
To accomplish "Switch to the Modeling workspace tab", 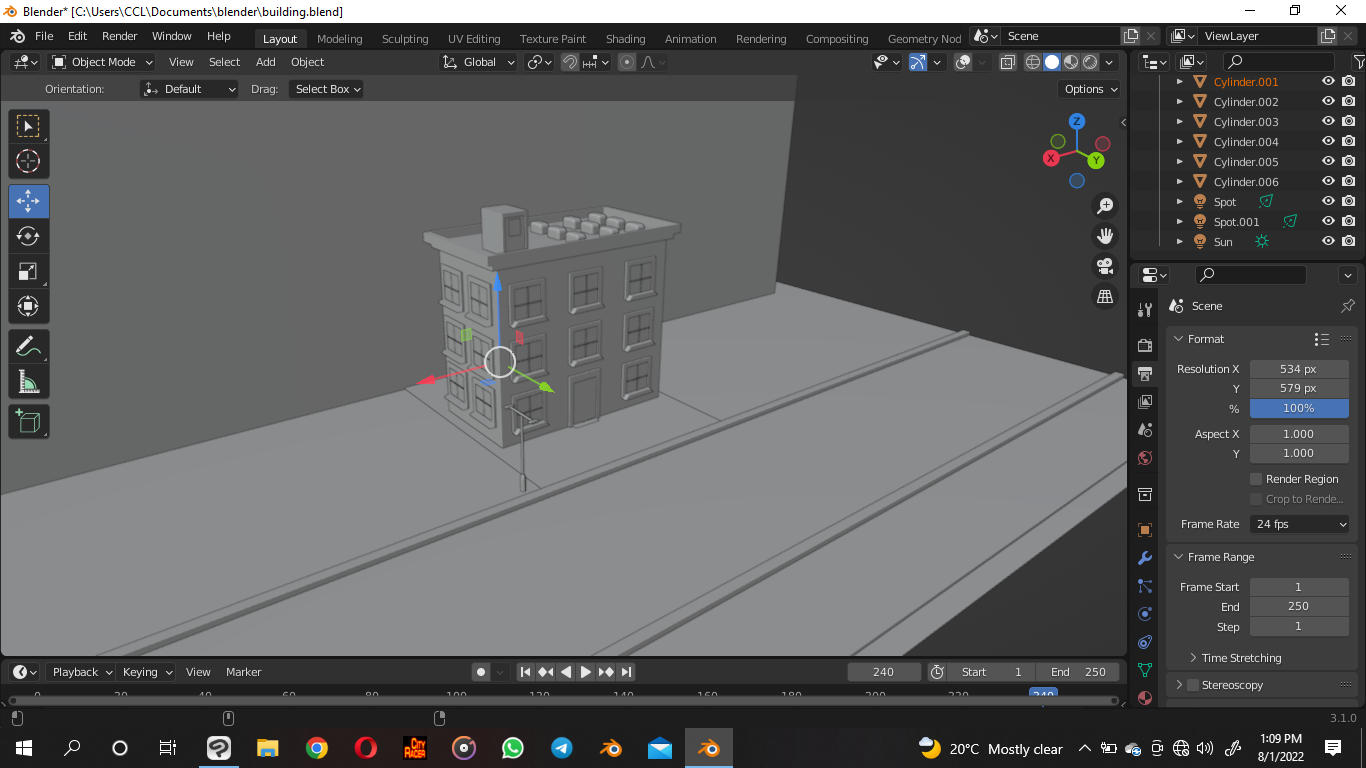I will point(339,39).
